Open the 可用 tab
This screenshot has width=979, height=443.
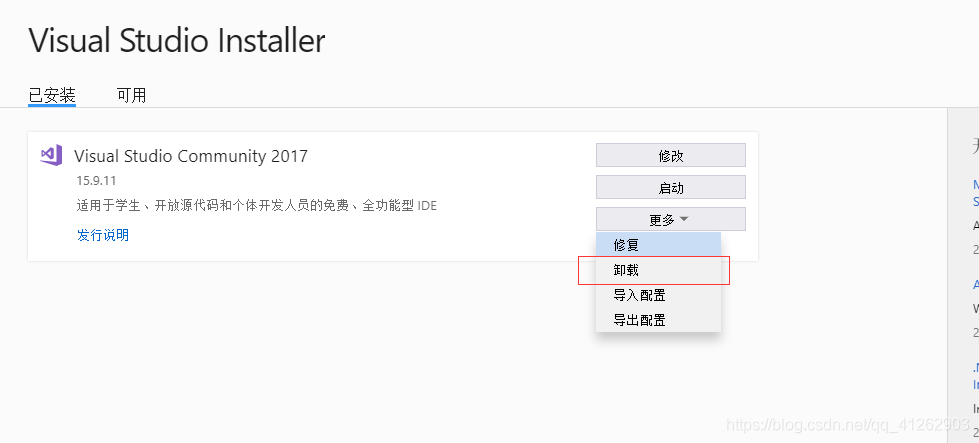tap(131, 95)
